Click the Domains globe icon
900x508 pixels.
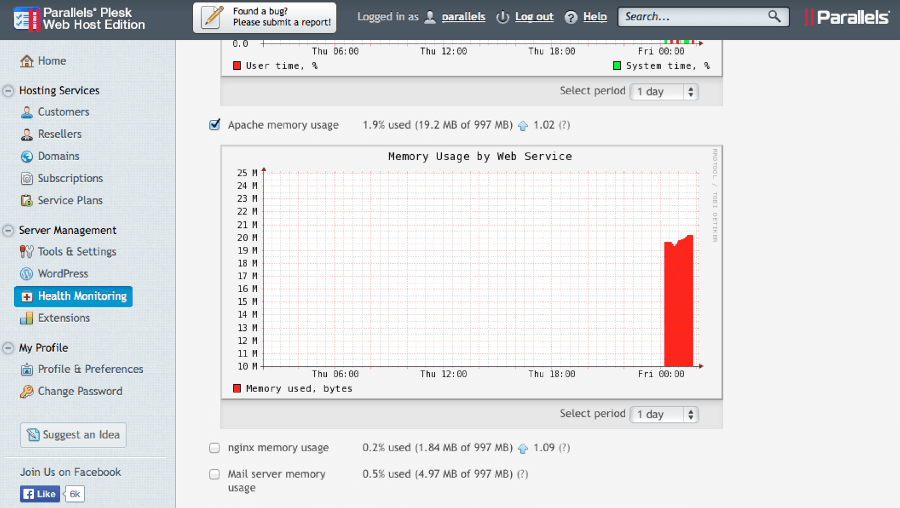click(26, 156)
